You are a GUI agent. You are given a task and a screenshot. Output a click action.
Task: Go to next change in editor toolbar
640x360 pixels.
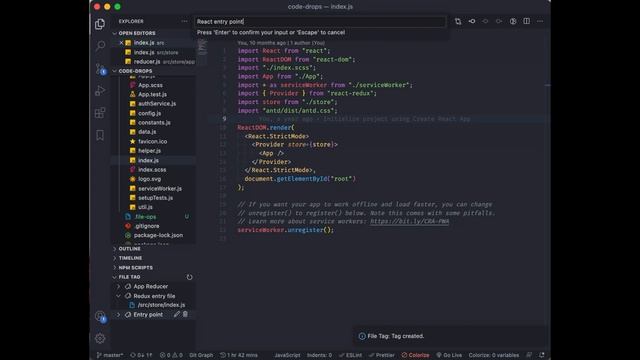pyautogui.click(x=499, y=21)
